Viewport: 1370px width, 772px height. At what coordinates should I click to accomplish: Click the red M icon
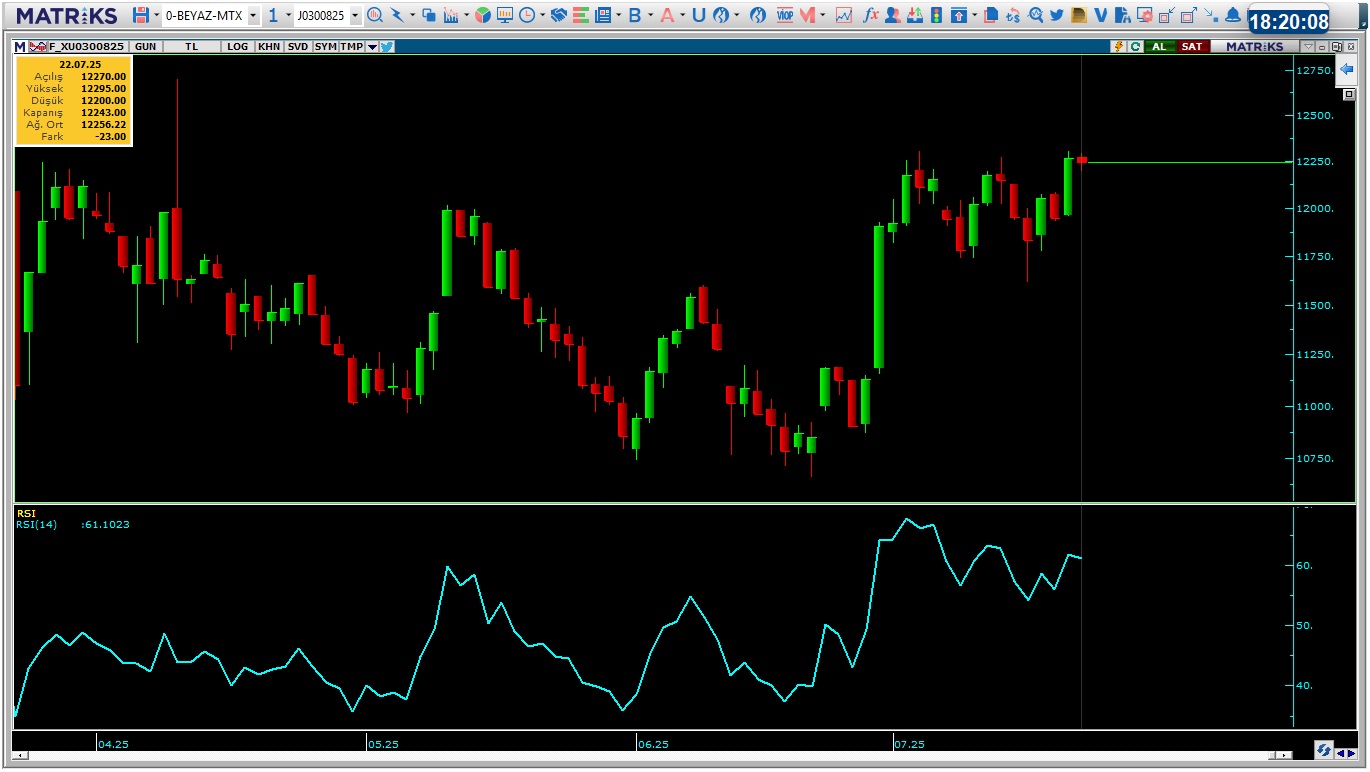807,15
